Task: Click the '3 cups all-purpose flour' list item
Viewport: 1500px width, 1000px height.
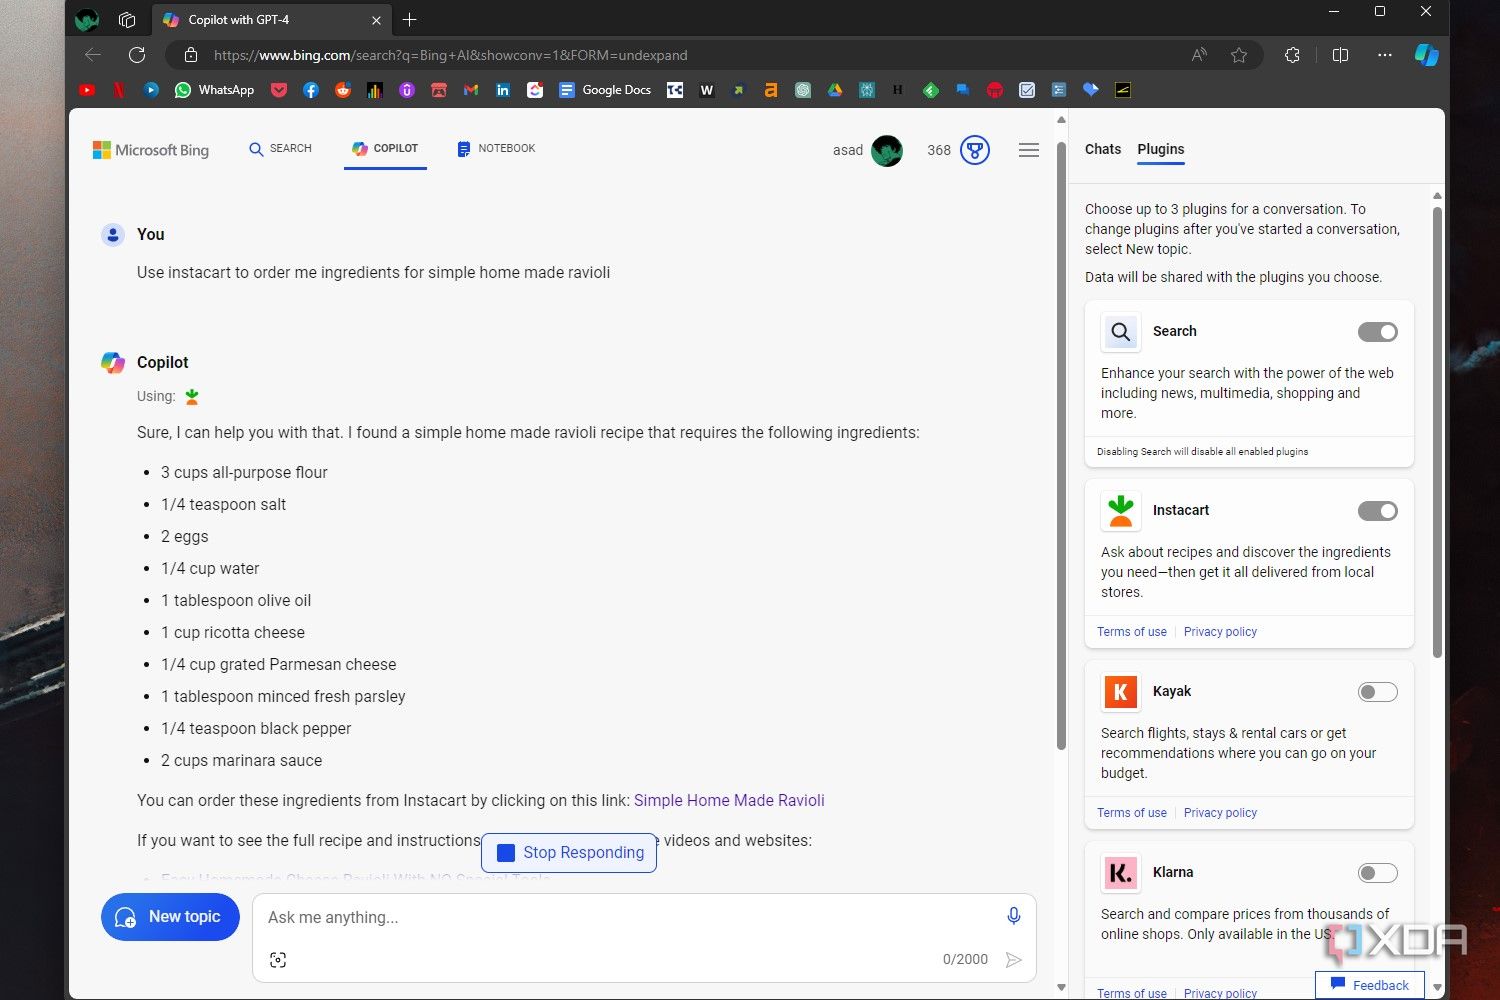Action: click(x=244, y=472)
